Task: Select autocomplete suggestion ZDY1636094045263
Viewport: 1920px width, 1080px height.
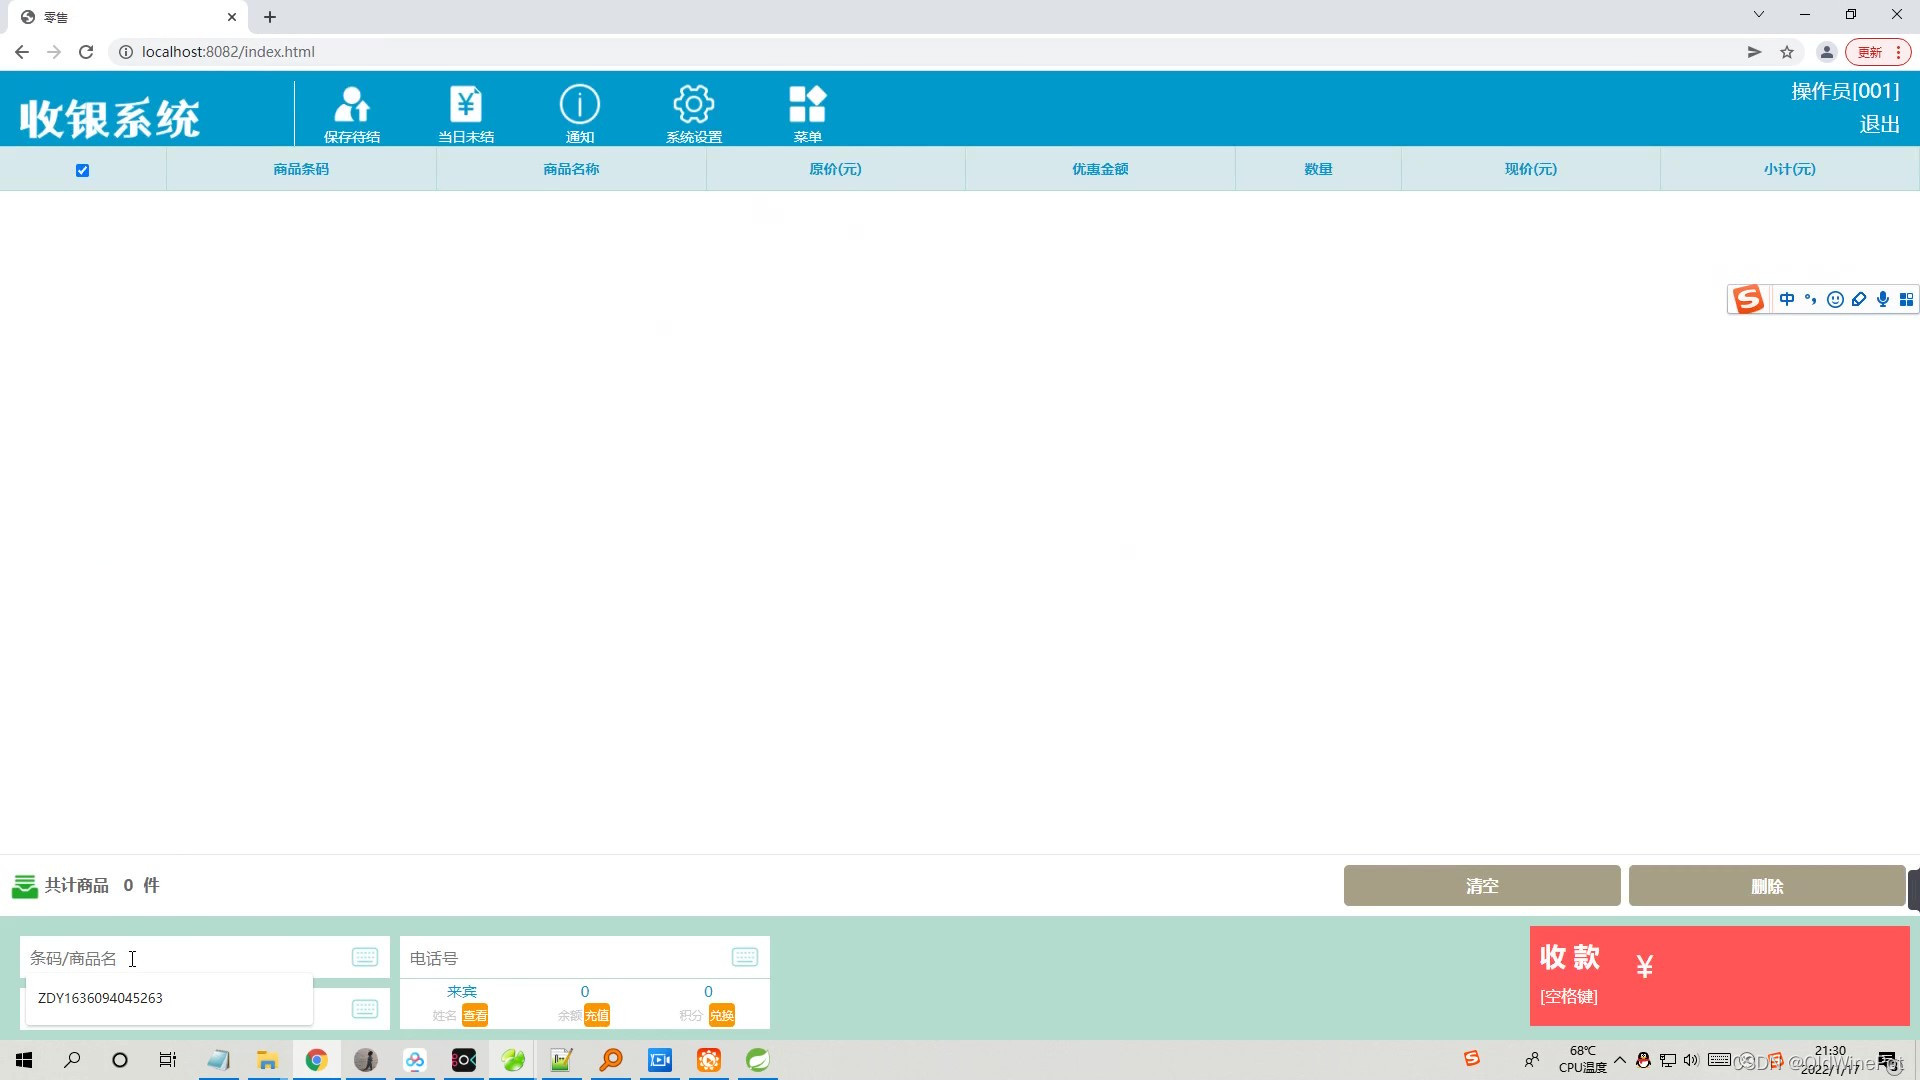Action: click(x=100, y=998)
